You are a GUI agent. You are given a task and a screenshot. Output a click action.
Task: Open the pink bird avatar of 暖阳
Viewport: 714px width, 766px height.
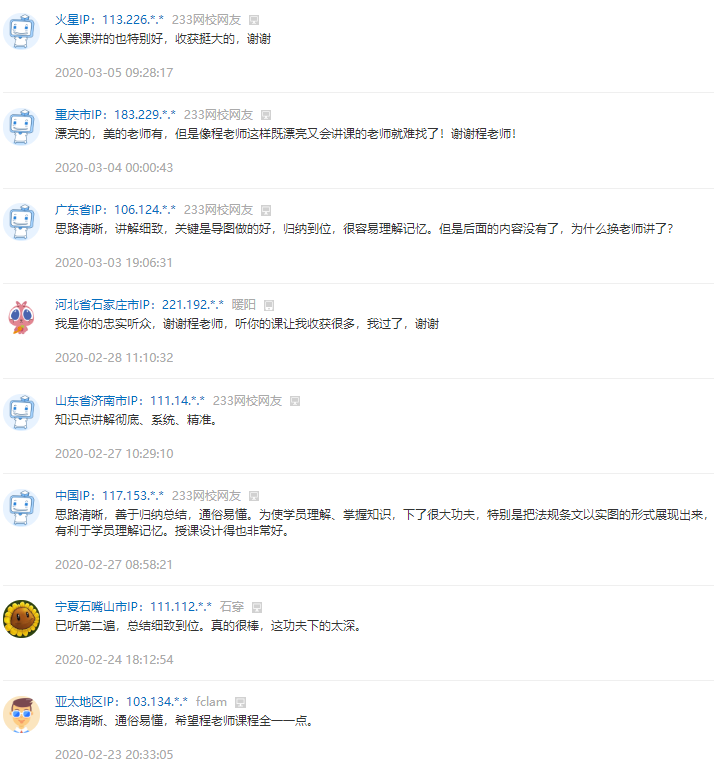[x=21, y=317]
